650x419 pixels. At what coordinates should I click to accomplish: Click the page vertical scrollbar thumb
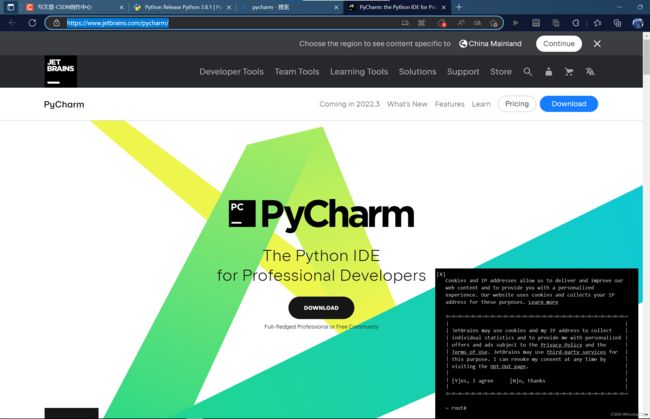pos(646,57)
